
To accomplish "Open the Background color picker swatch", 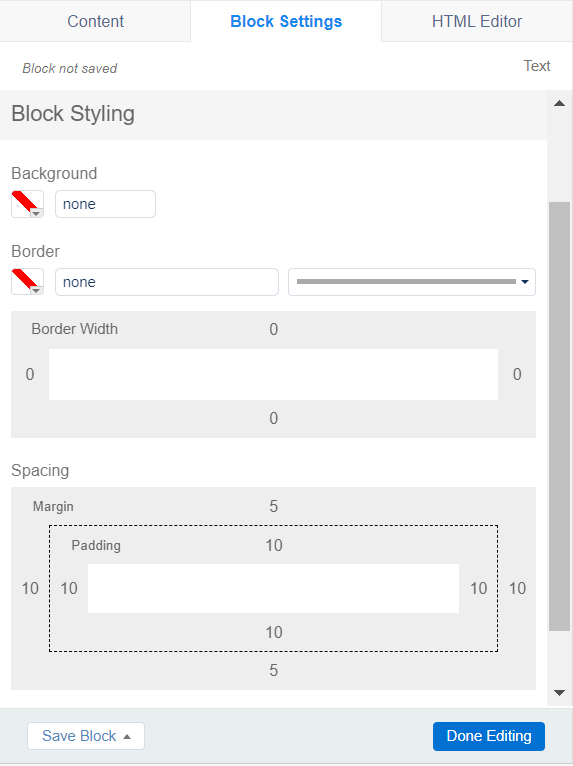I will pos(27,204).
